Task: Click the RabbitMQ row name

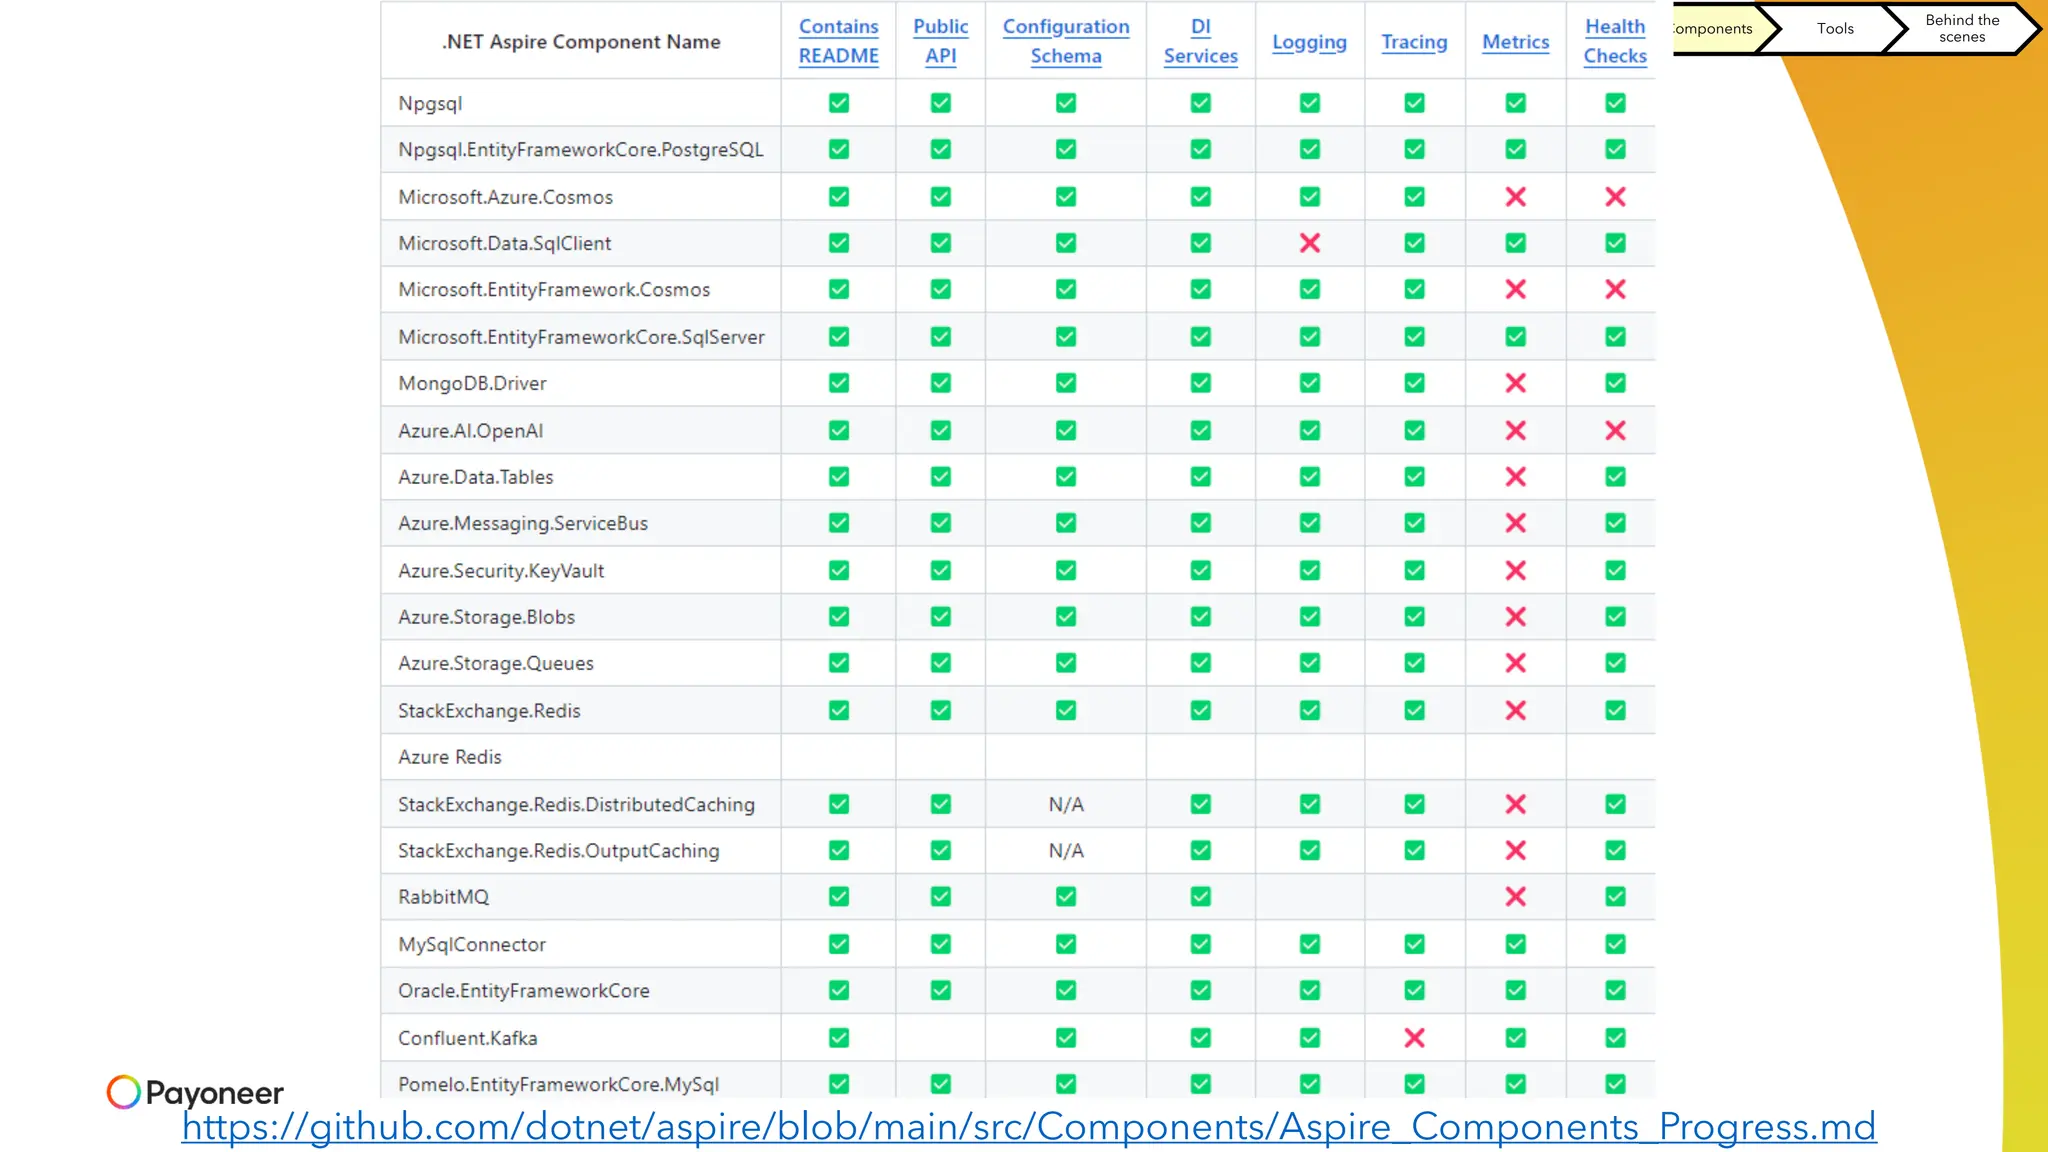Action: pyautogui.click(x=443, y=897)
